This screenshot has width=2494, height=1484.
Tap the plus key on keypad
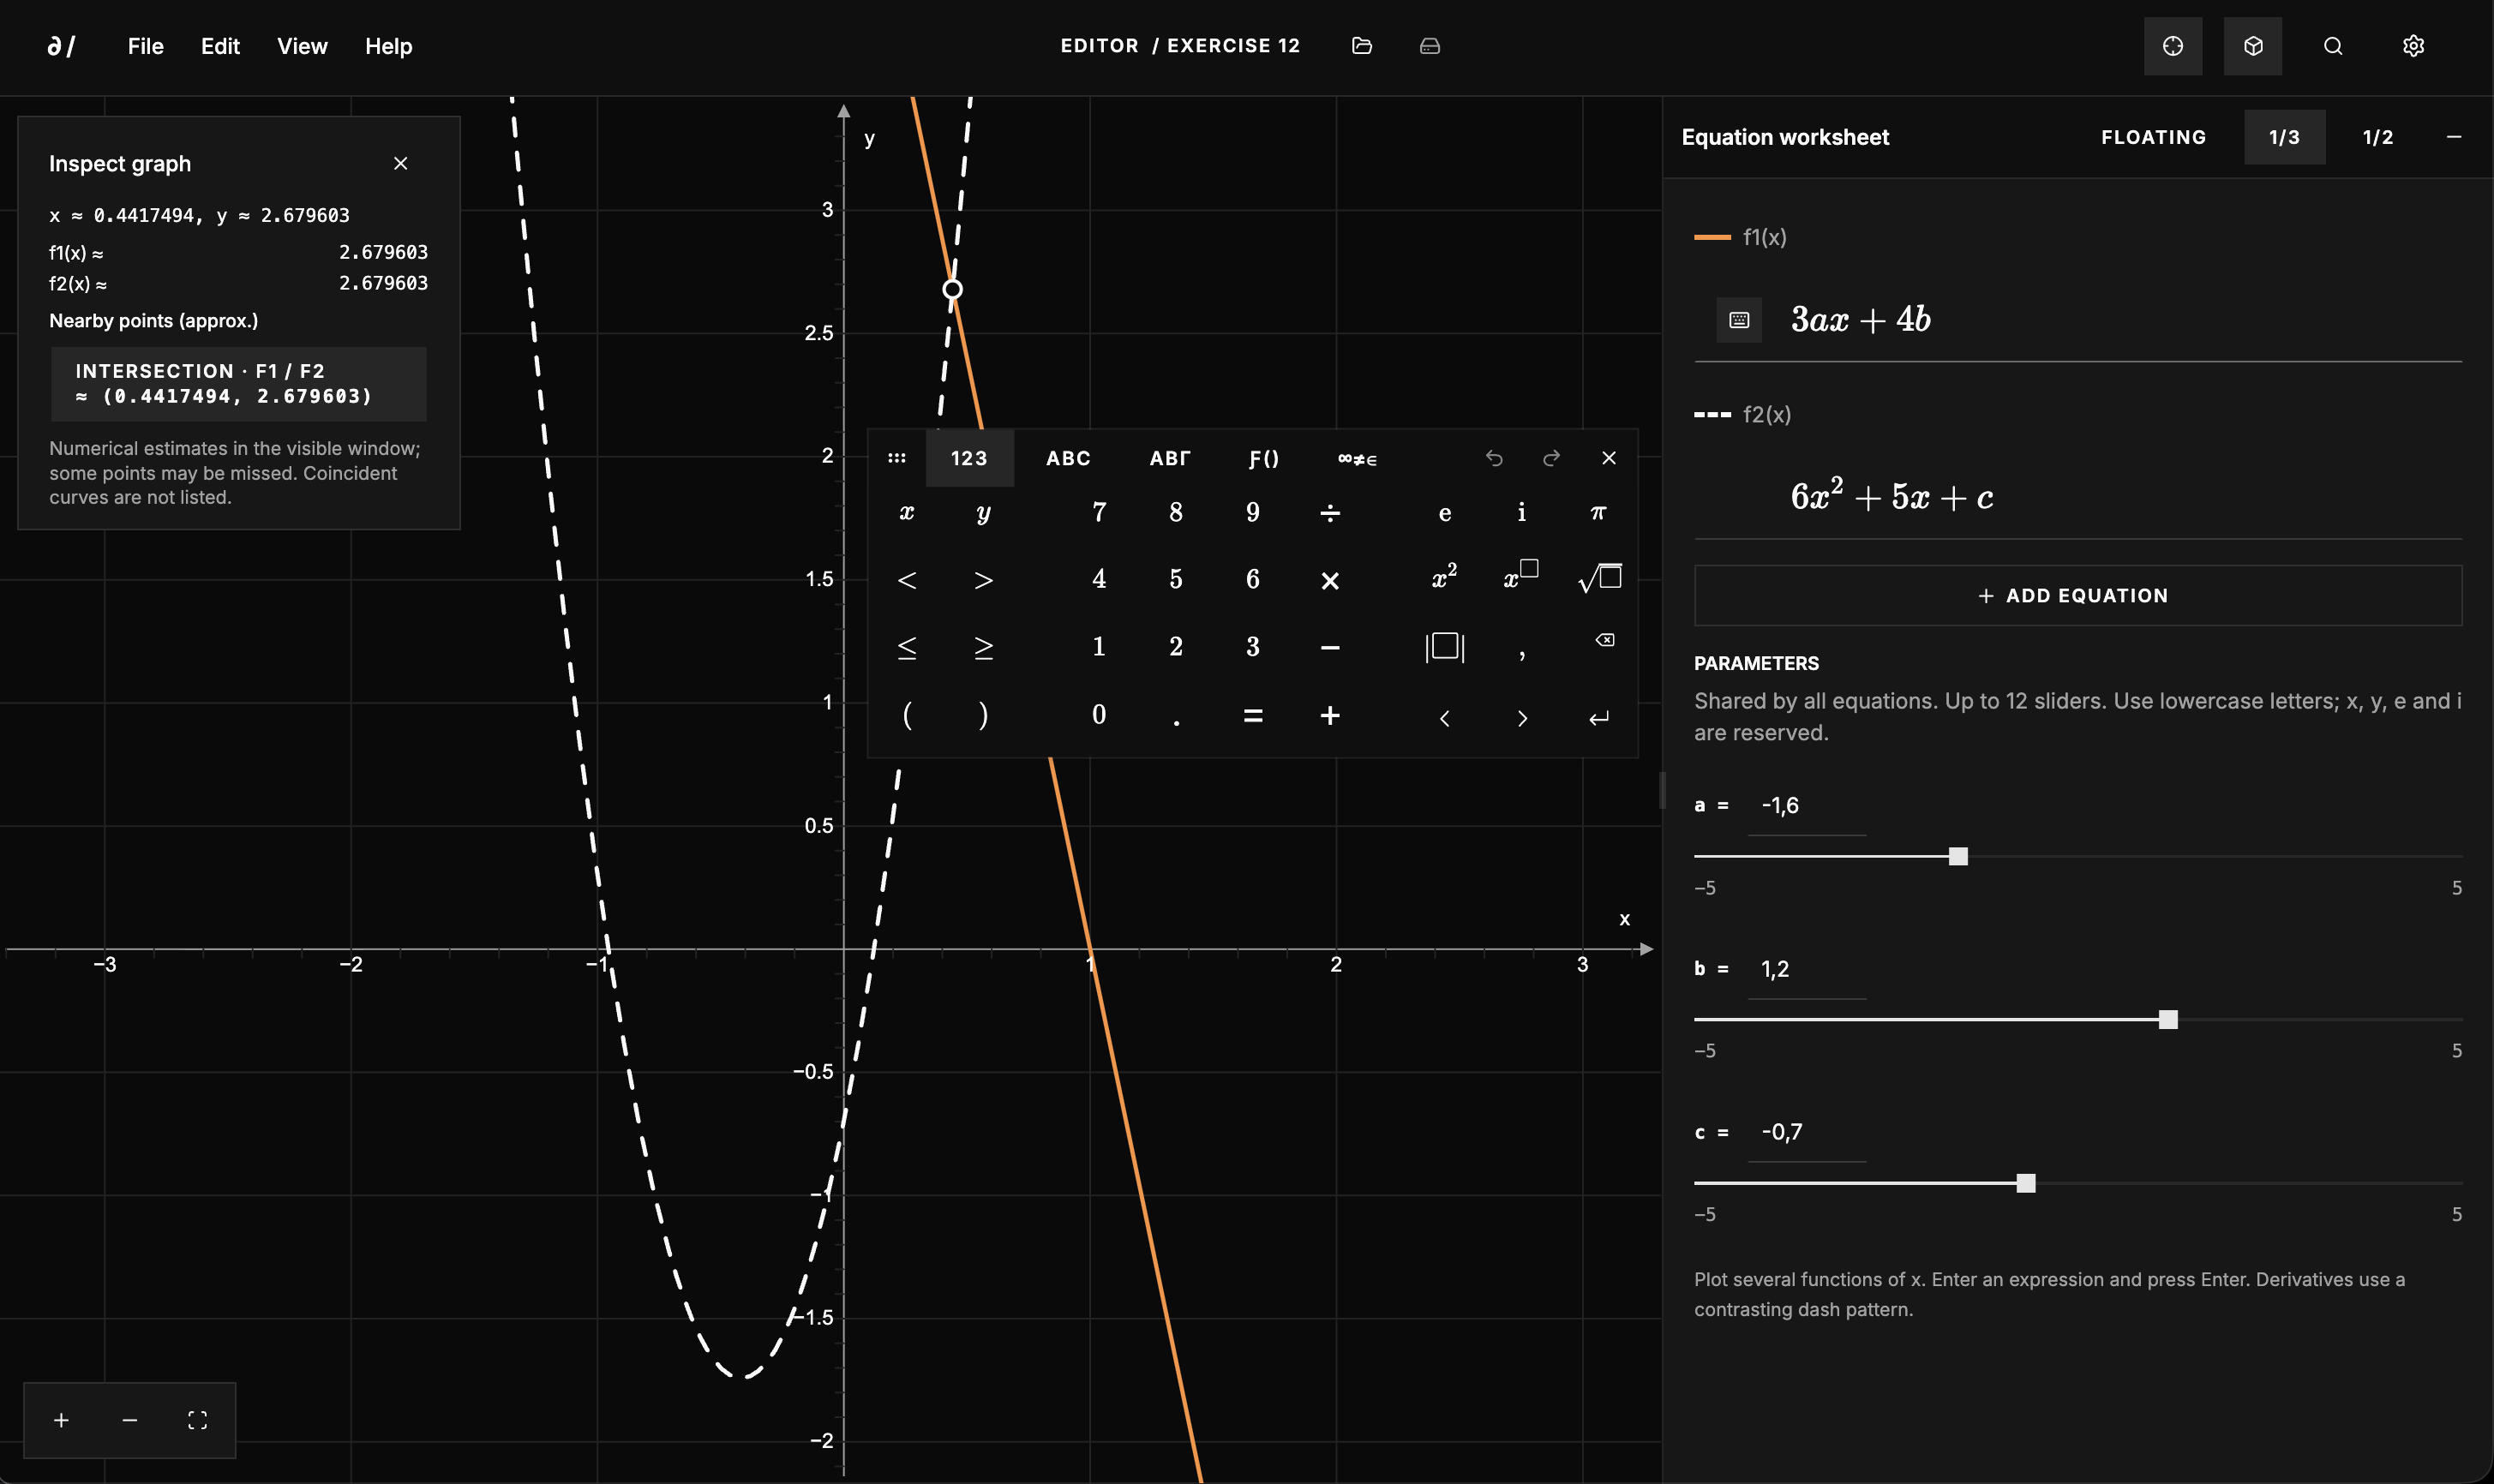coord(1330,716)
